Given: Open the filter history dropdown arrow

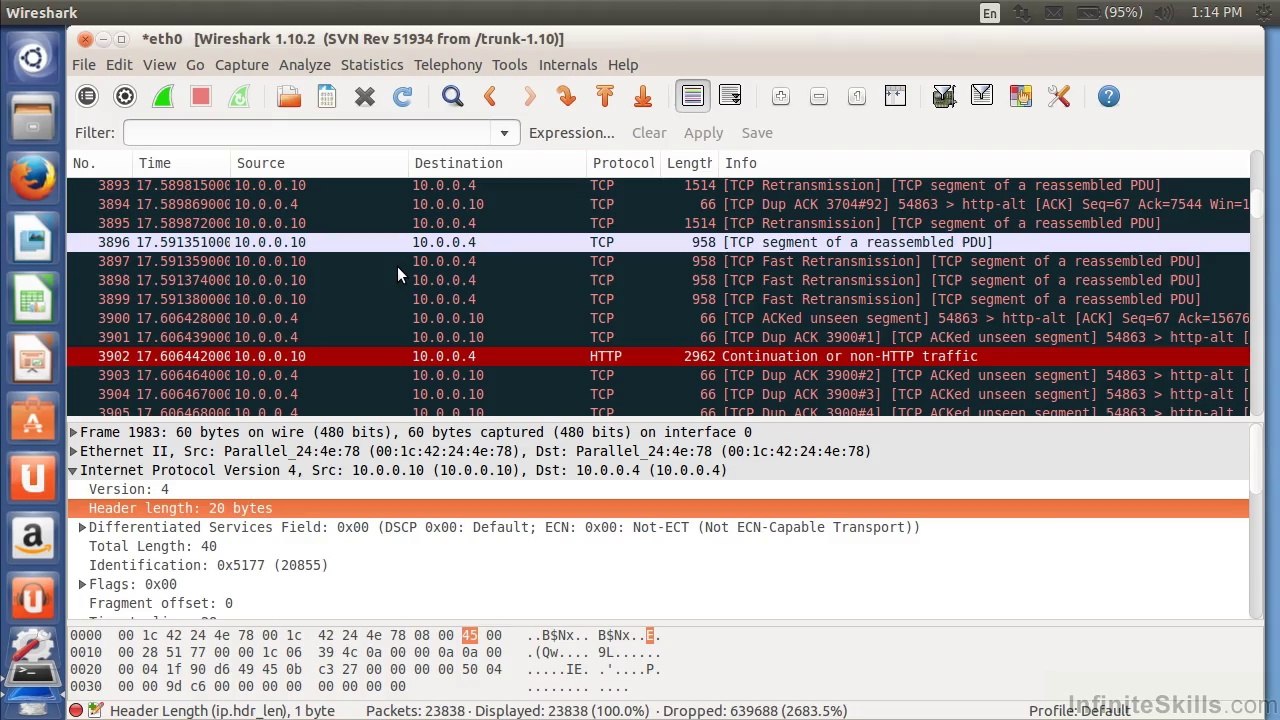Looking at the screenshot, I should 504,133.
